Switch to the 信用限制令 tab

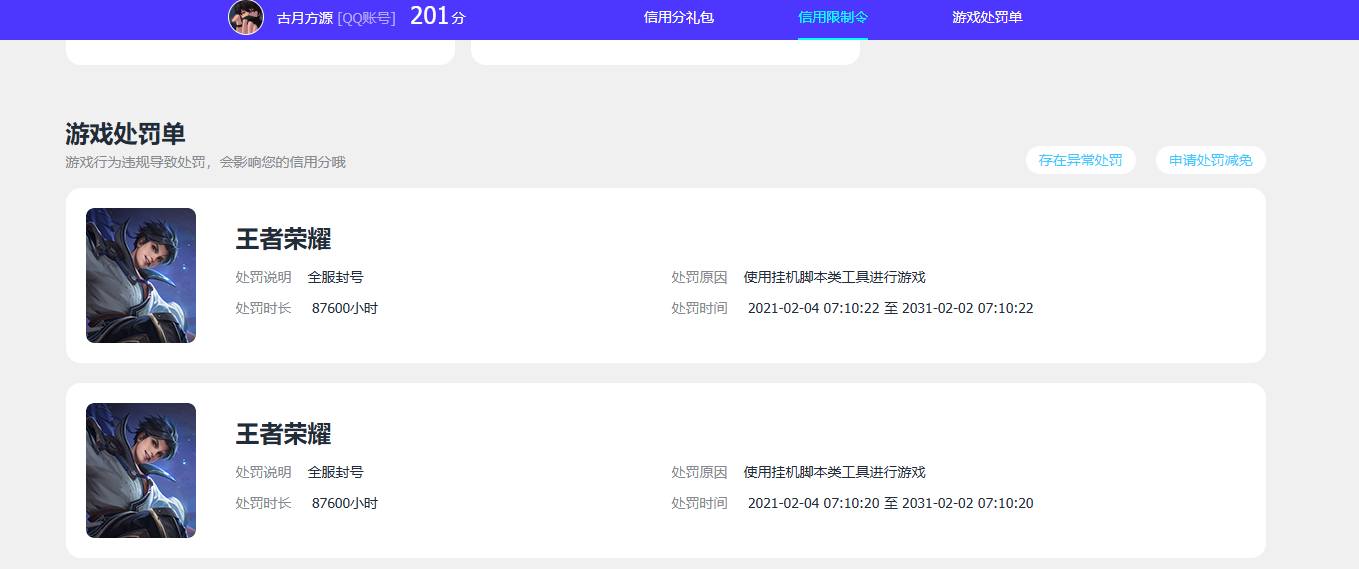pos(833,17)
